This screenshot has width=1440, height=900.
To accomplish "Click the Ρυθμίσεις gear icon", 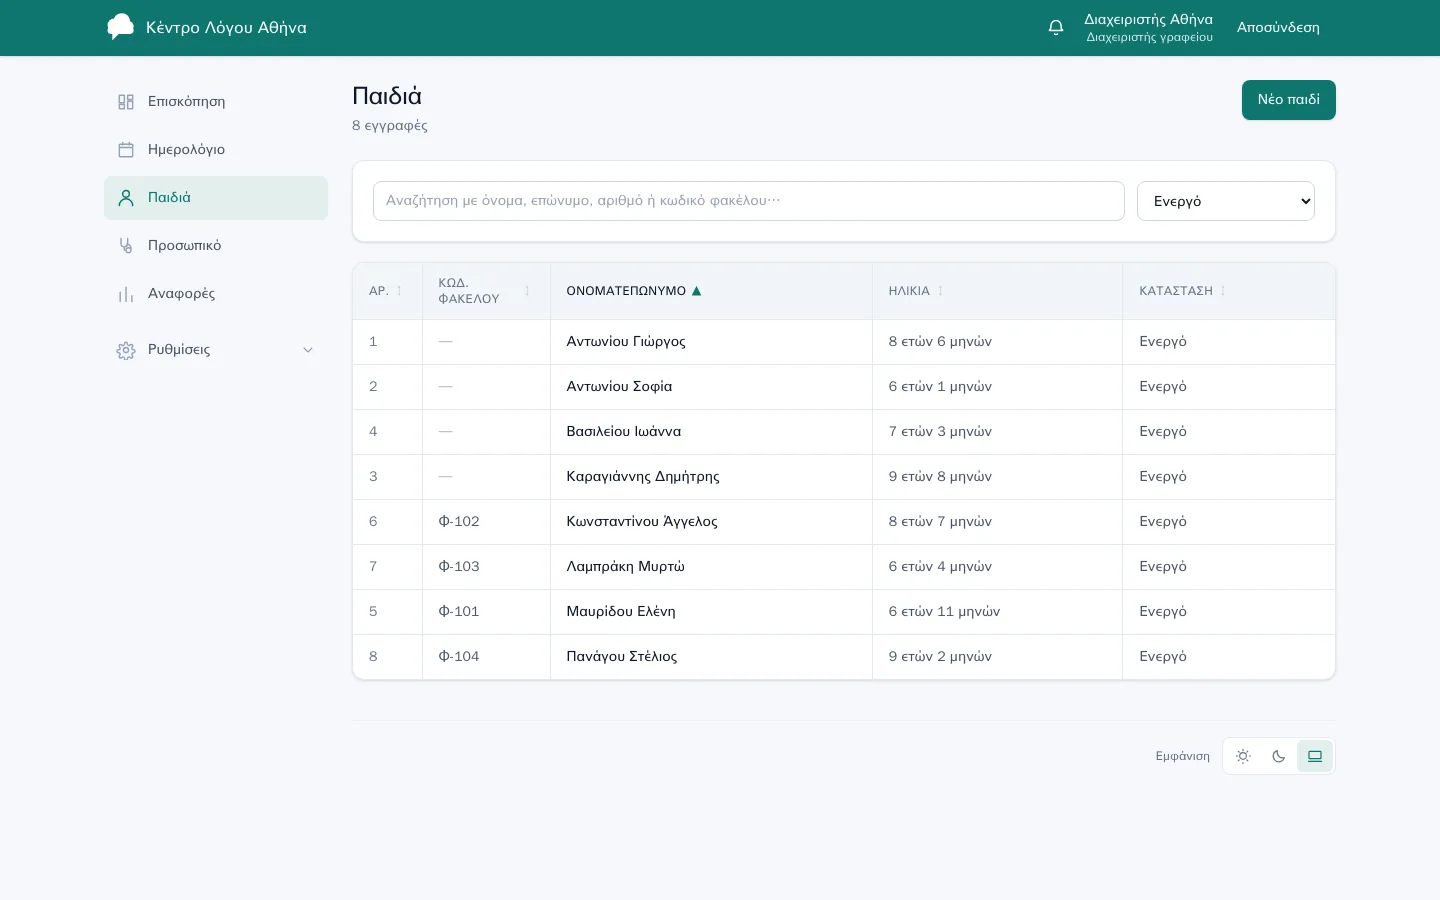I will coord(126,350).
